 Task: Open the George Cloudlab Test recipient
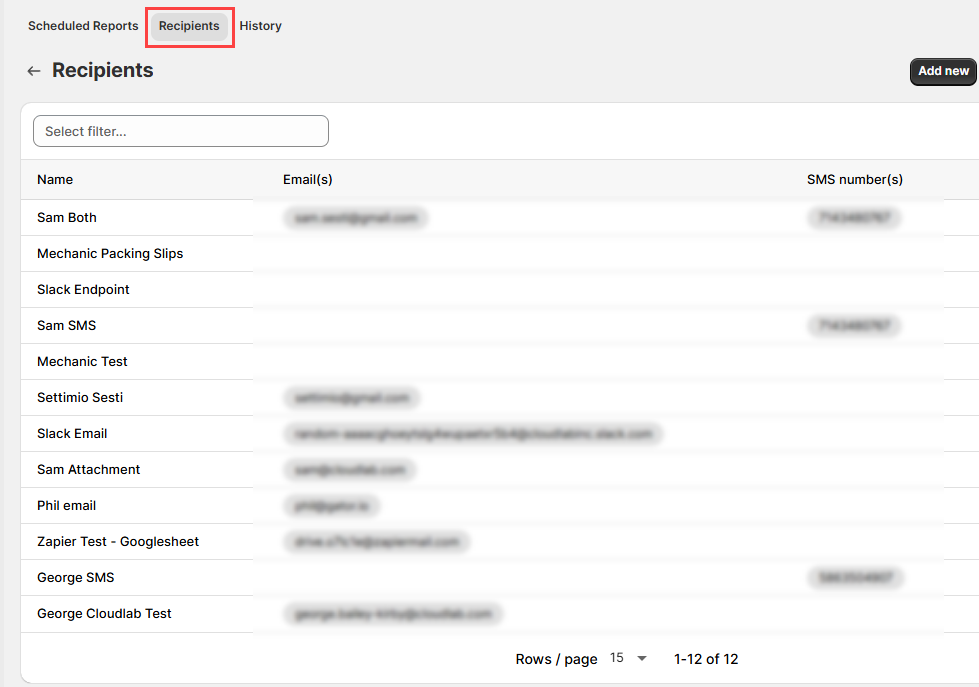coord(104,614)
